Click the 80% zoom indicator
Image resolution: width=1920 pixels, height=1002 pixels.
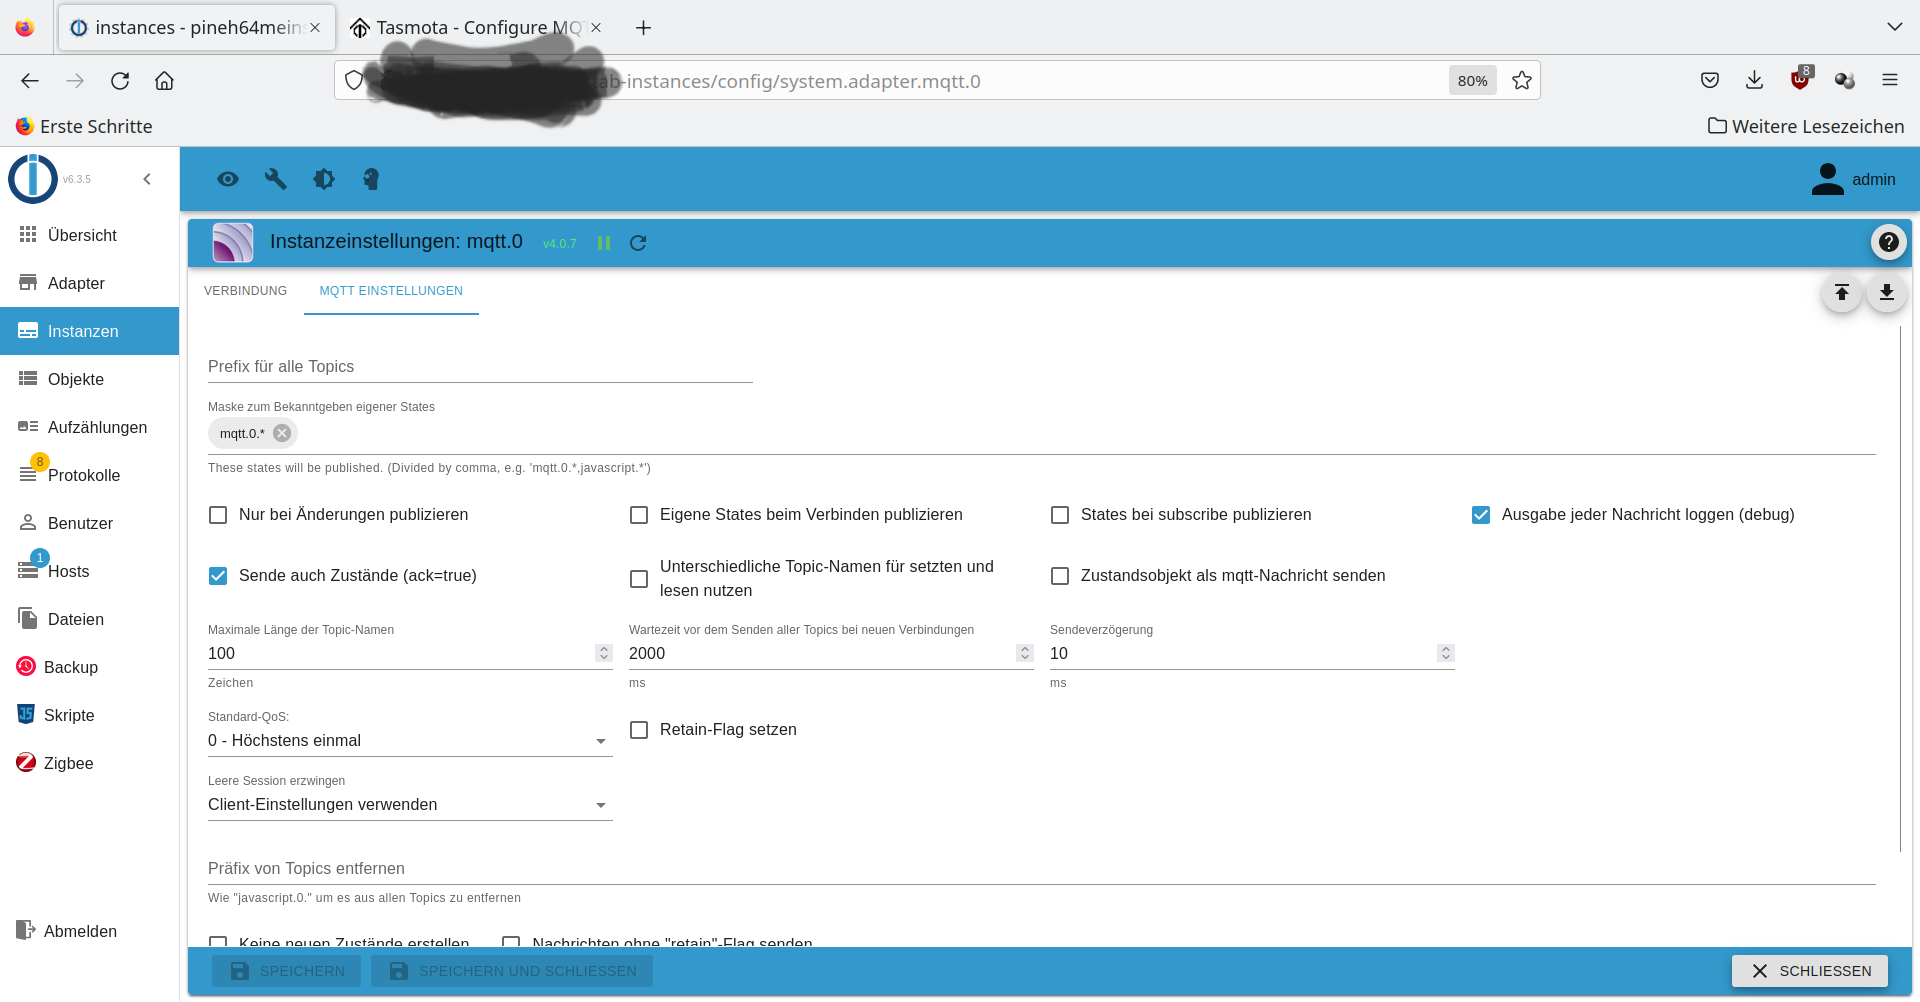click(x=1472, y=81)
